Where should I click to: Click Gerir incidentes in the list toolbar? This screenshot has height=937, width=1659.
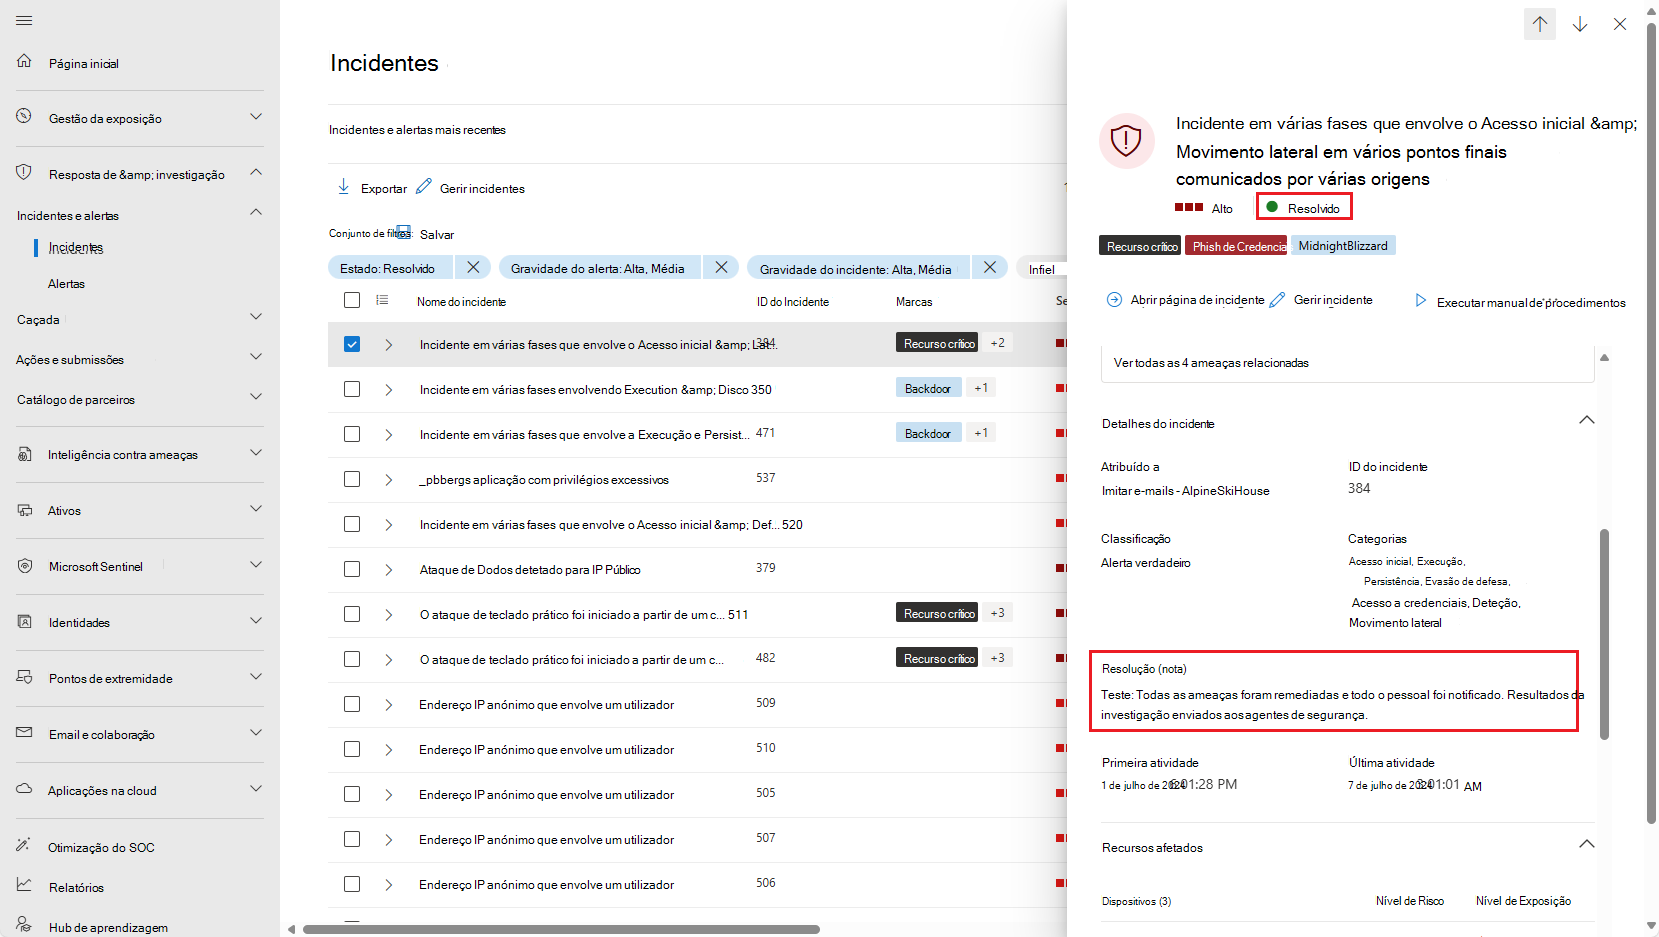click(x=471, y=188)
